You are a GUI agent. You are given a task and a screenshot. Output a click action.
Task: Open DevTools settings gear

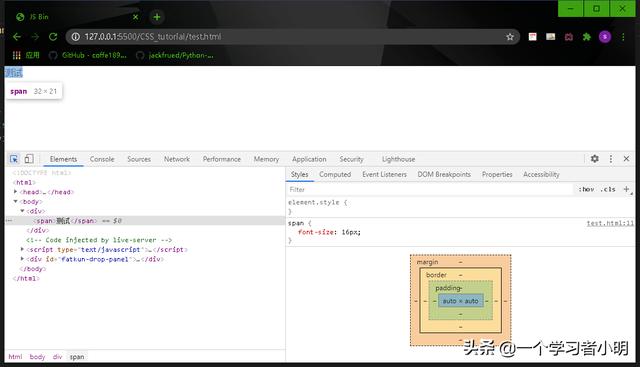595,159
